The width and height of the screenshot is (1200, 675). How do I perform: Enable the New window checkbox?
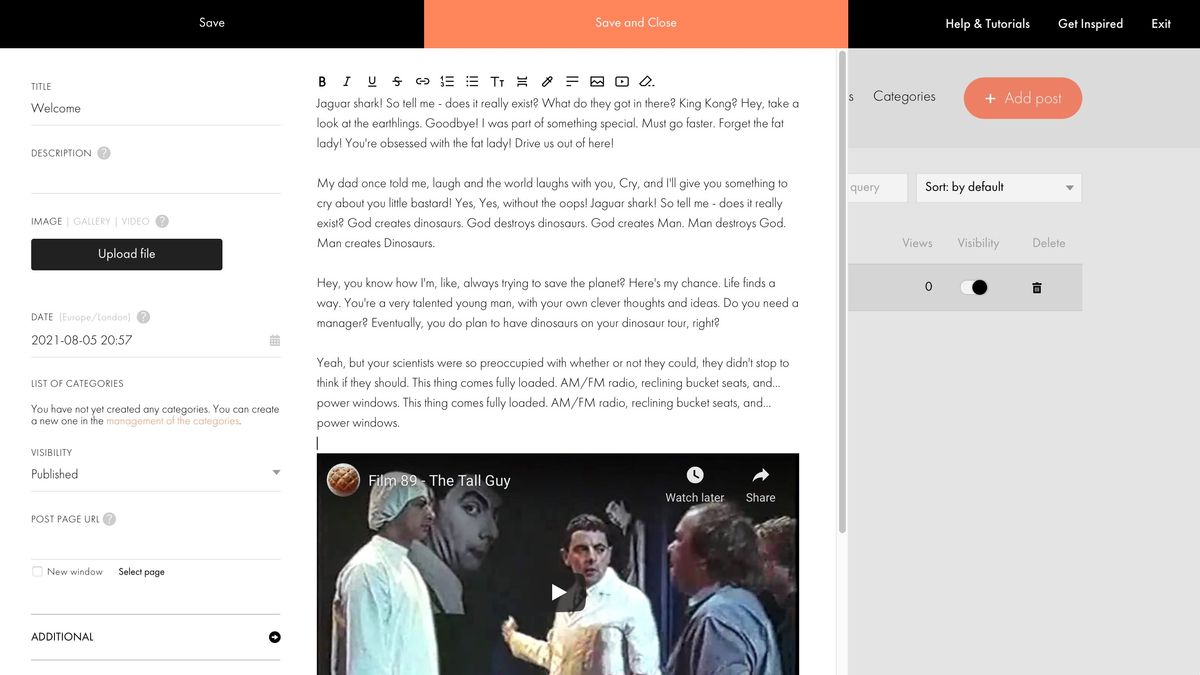(x=36, y=570)
